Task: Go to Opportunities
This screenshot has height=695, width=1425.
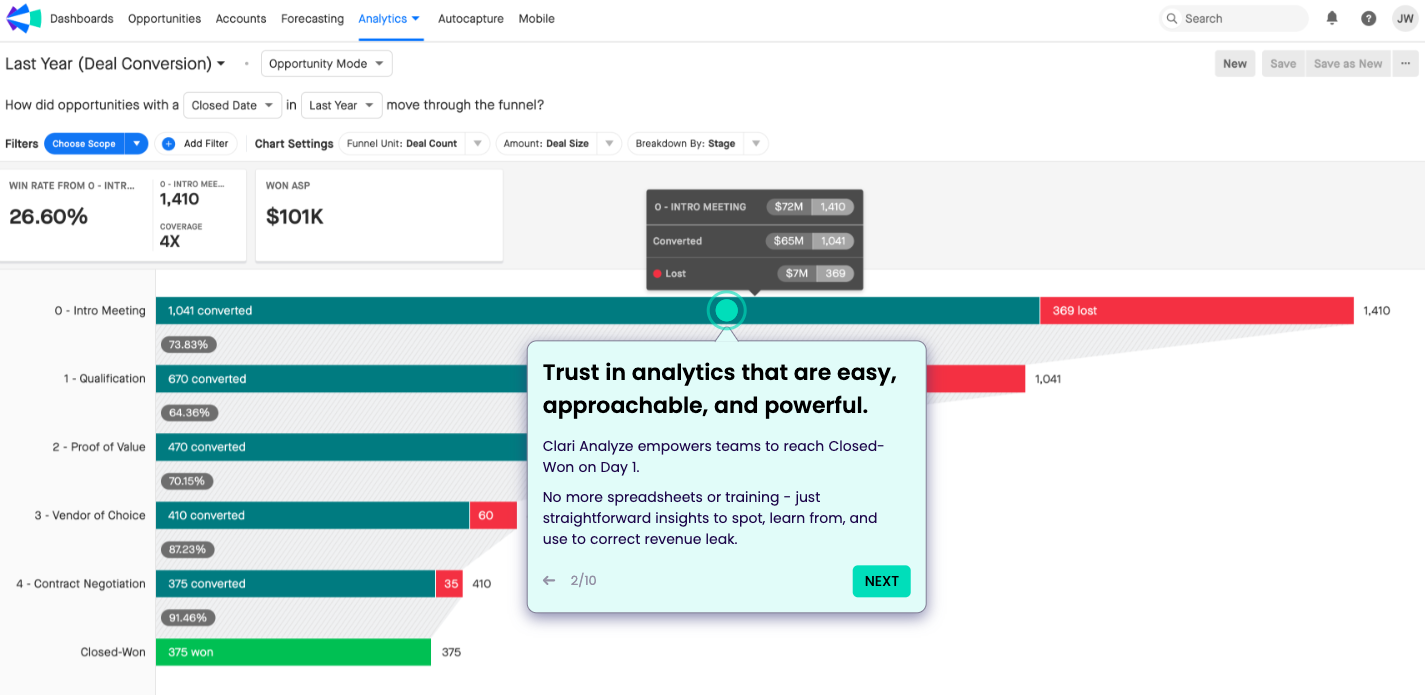Action: tap(164, 19)
